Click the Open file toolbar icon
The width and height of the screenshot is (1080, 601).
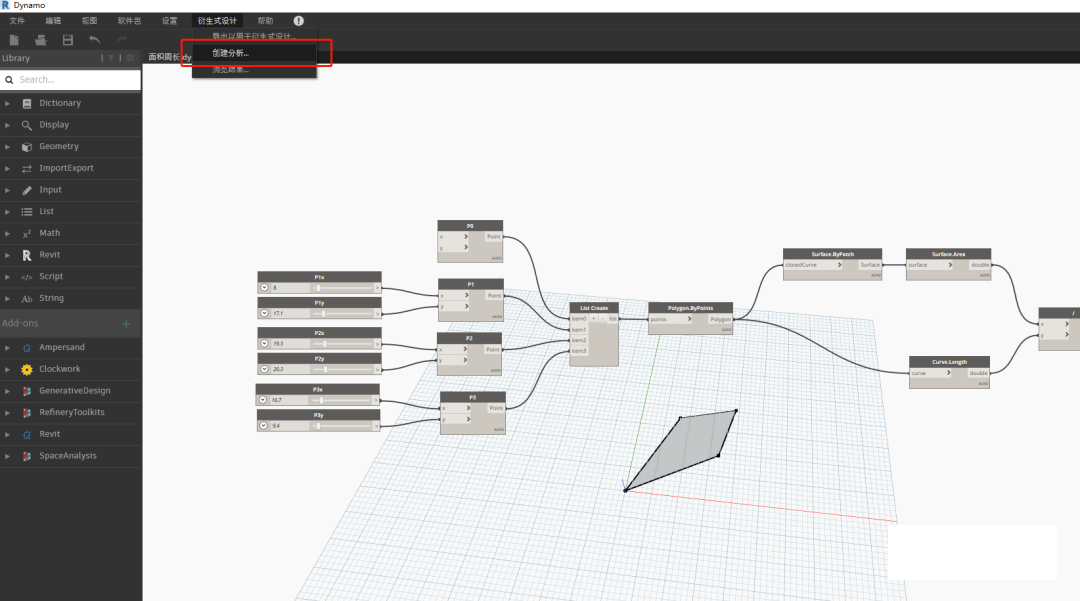pos(41,40)
